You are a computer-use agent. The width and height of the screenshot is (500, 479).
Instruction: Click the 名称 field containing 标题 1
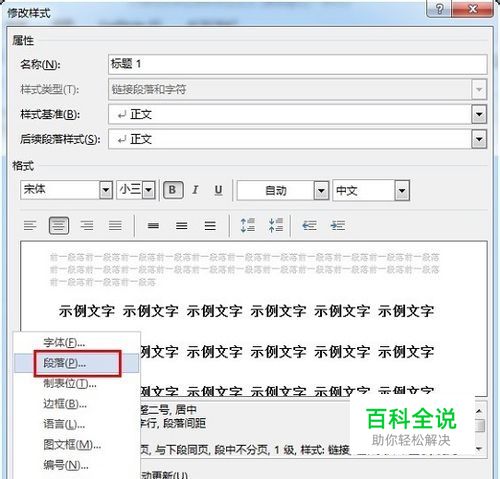[298, 64]
